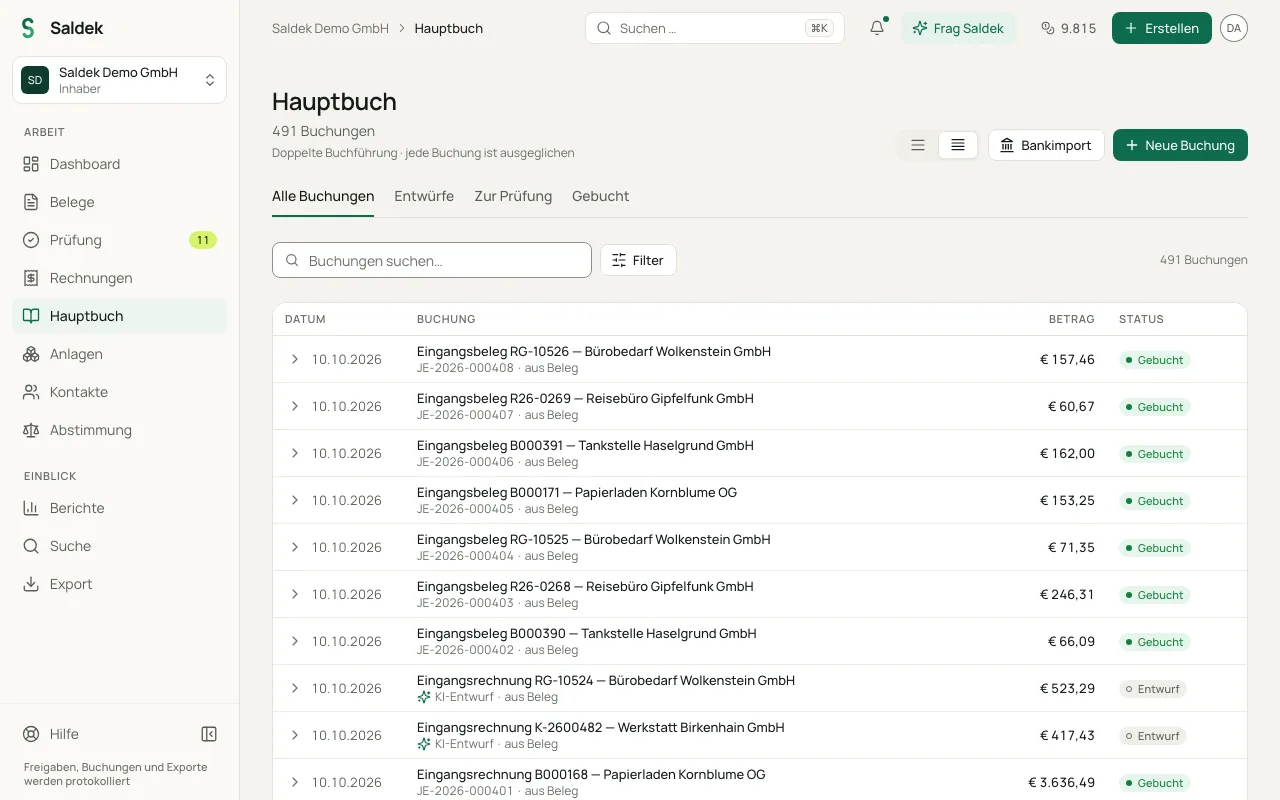
Task: Switch to the Zur Prüfung tab
Action: 513,196
